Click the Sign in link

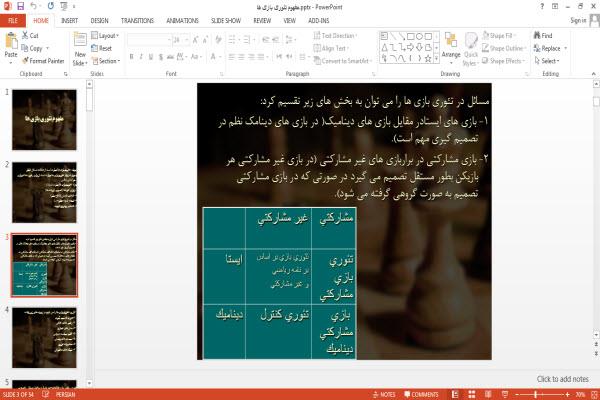tap(578, 20)
